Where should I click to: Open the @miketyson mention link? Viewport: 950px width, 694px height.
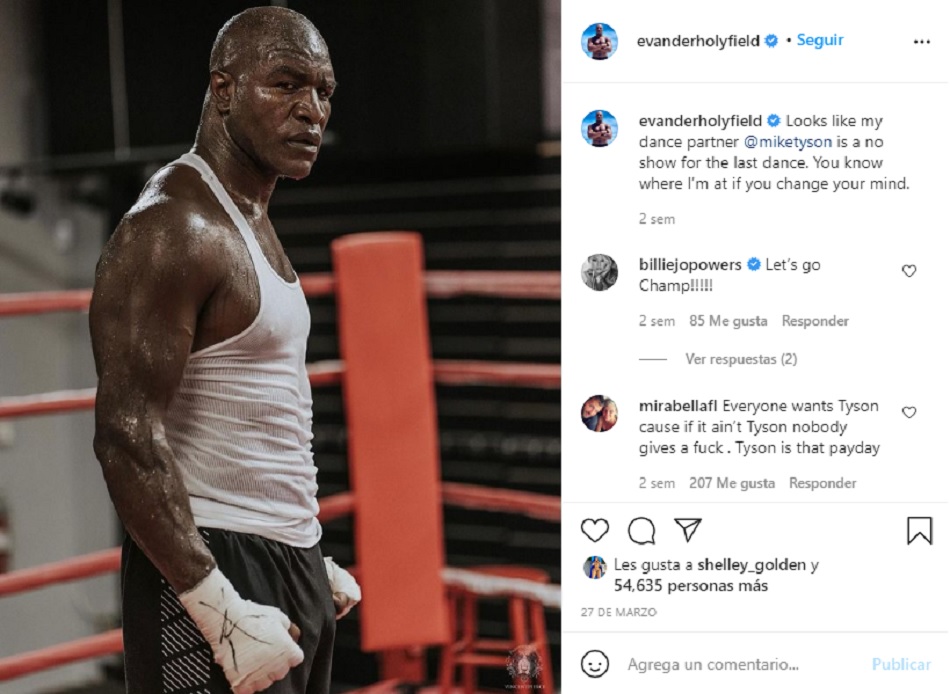point(788,142)
